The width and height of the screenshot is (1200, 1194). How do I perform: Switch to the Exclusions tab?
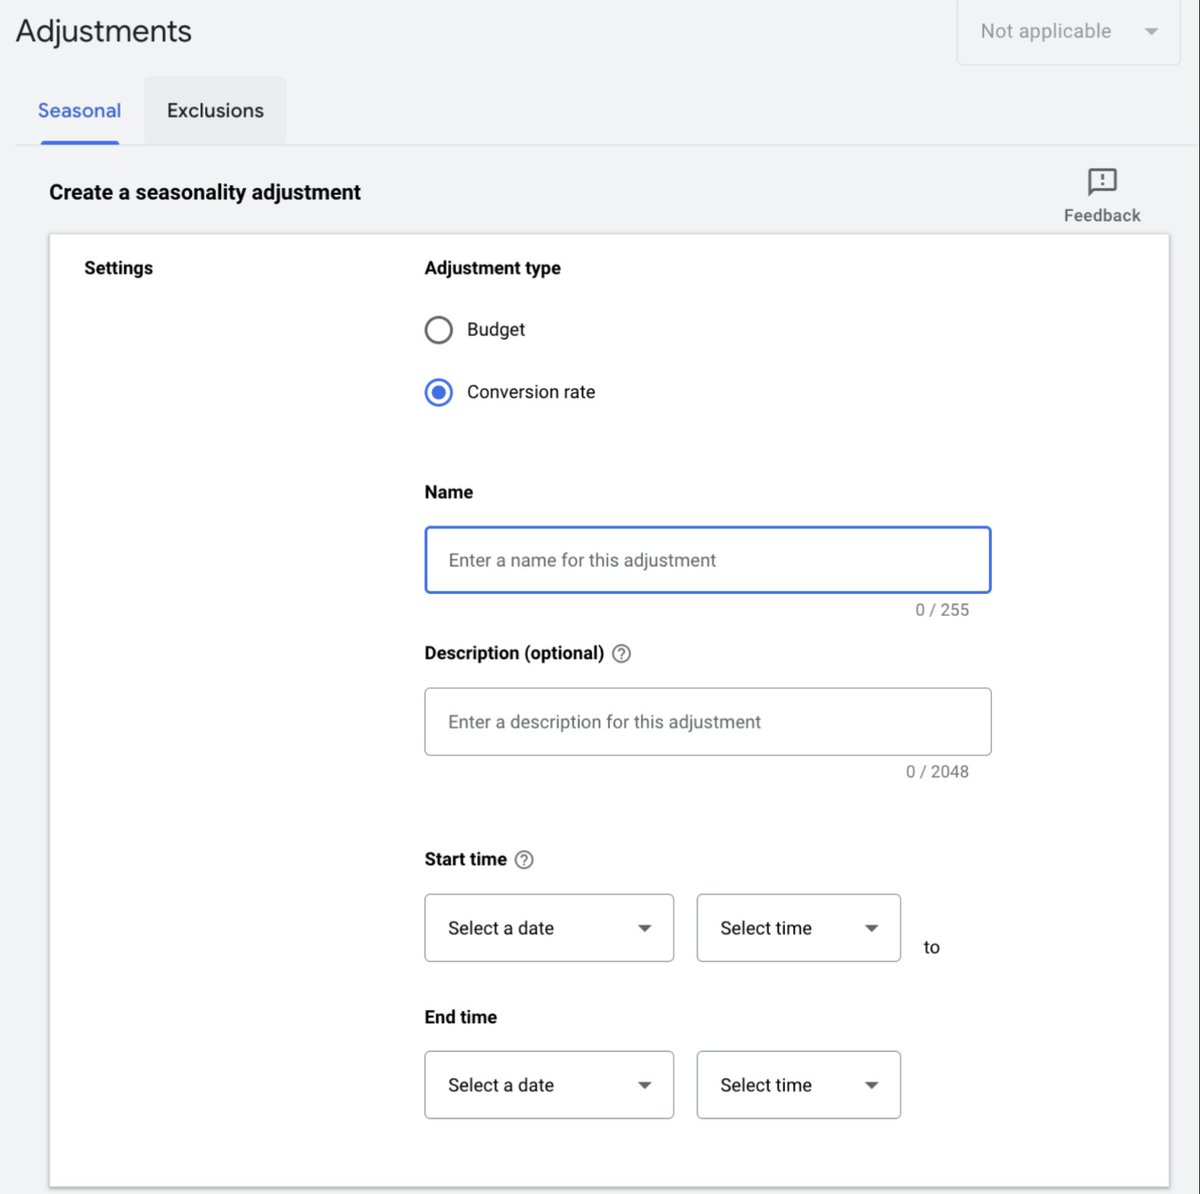[215, 110]
